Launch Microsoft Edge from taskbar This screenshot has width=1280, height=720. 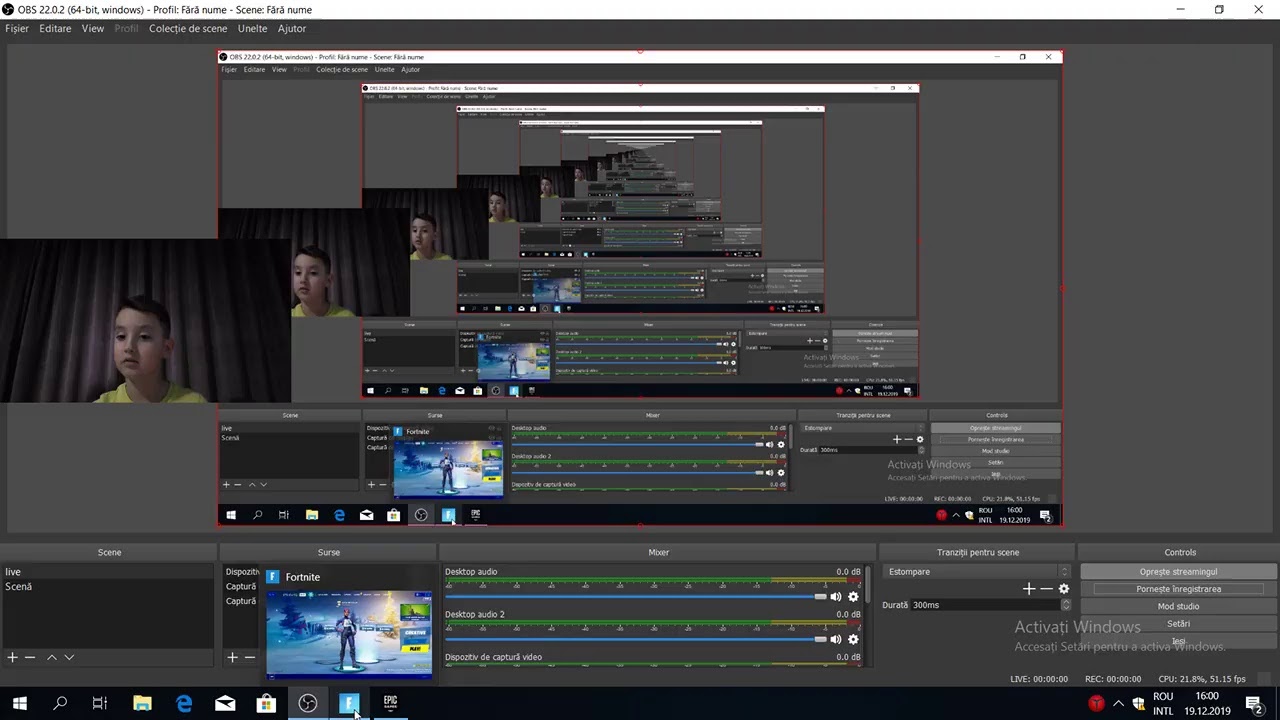click(184, 703)
